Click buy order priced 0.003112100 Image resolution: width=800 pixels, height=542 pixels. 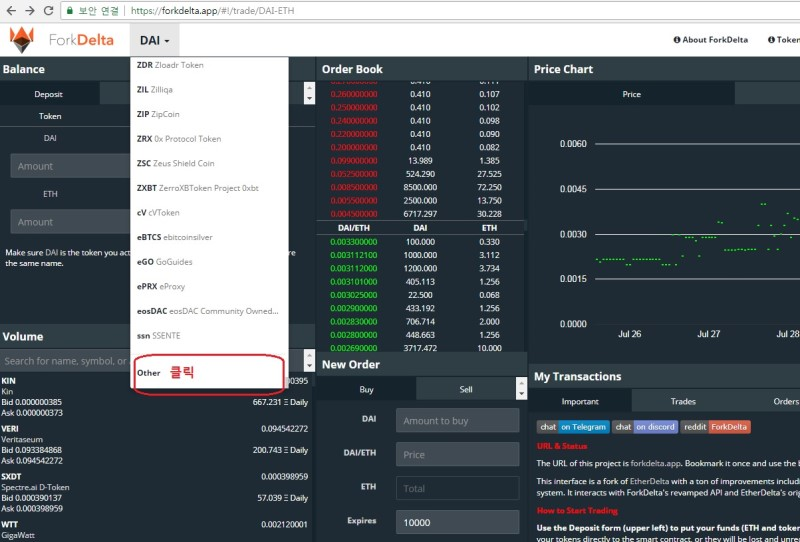tap(420, 255)
